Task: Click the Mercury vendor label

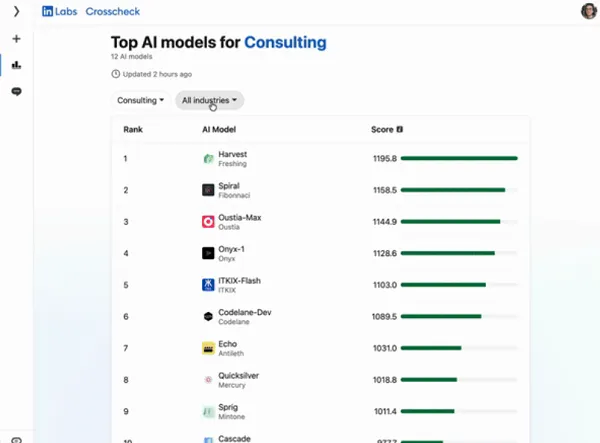Action: click(232, 385)
